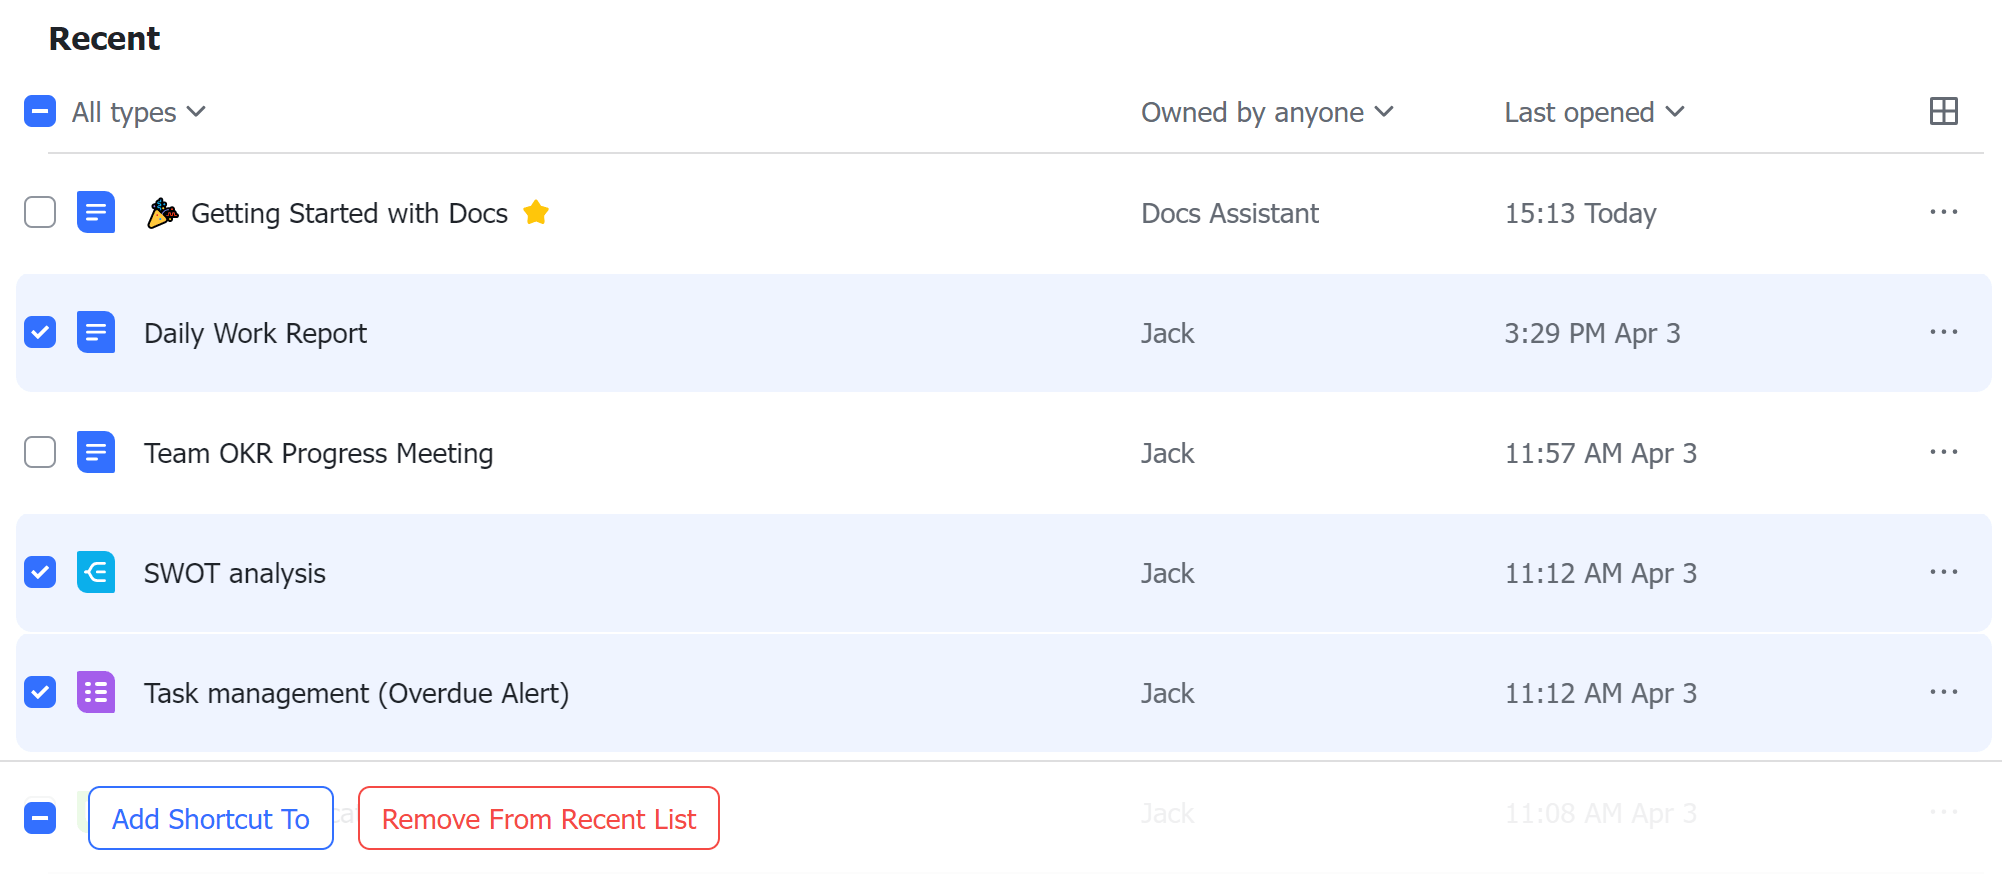The height and width of the screenshot is (874, 2002).
Task: Check the Team OKR Progress Meeting checkbox
Action: point(40,452)
